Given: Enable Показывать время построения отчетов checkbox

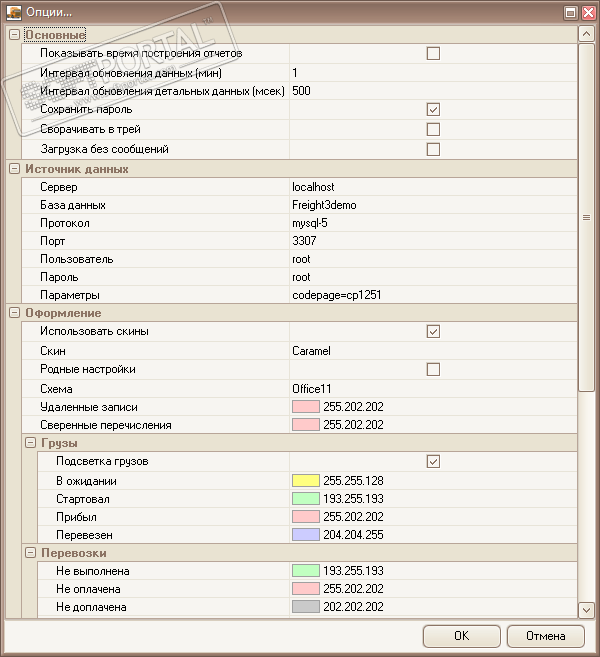Looking at the screenshot, I should tap(433, 54).
